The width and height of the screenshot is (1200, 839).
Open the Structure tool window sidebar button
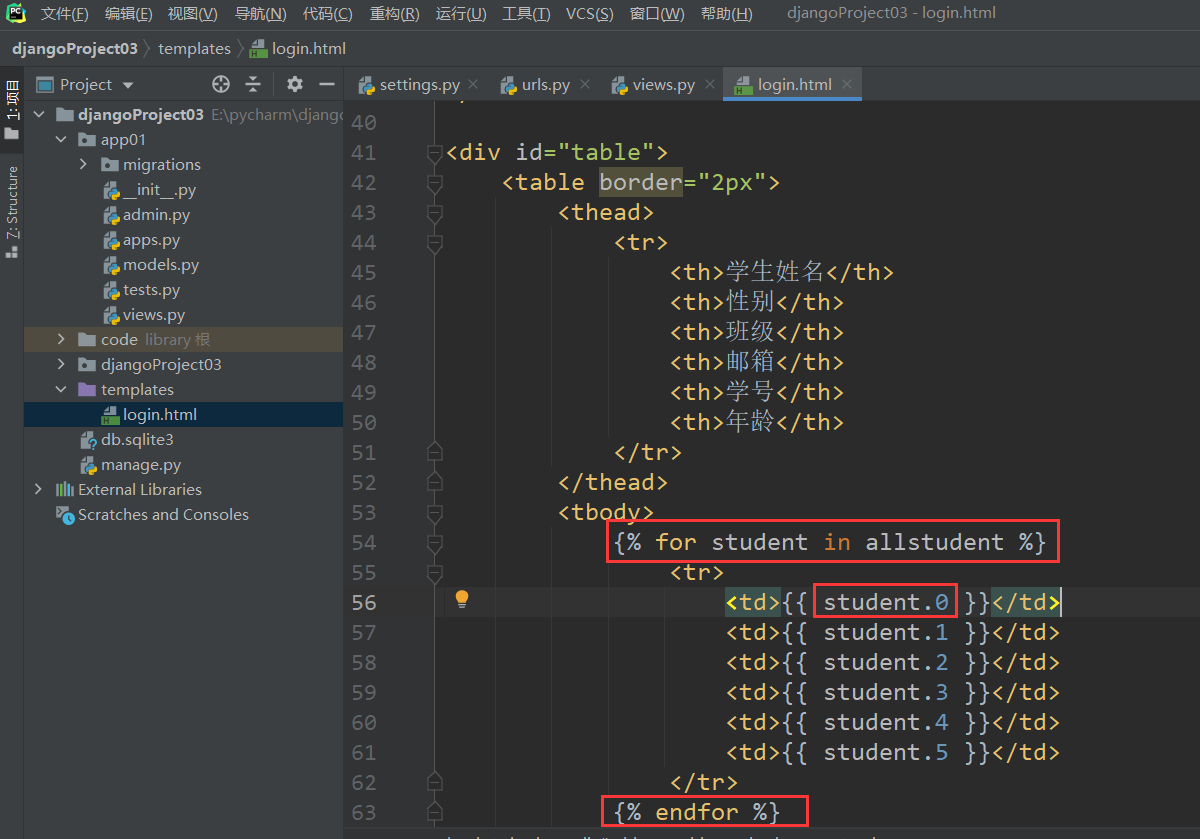click(12, 212)
